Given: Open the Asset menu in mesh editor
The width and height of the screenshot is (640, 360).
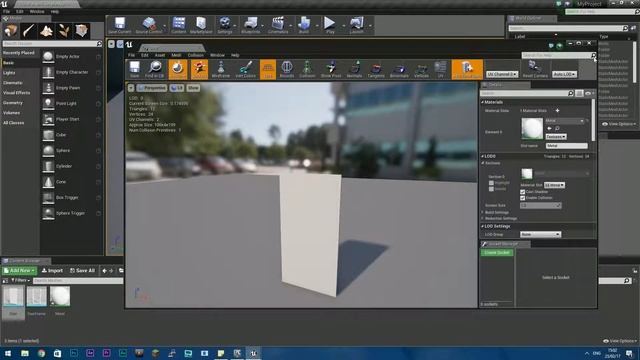Looking at the screenshot, I should tap(160, 55).
